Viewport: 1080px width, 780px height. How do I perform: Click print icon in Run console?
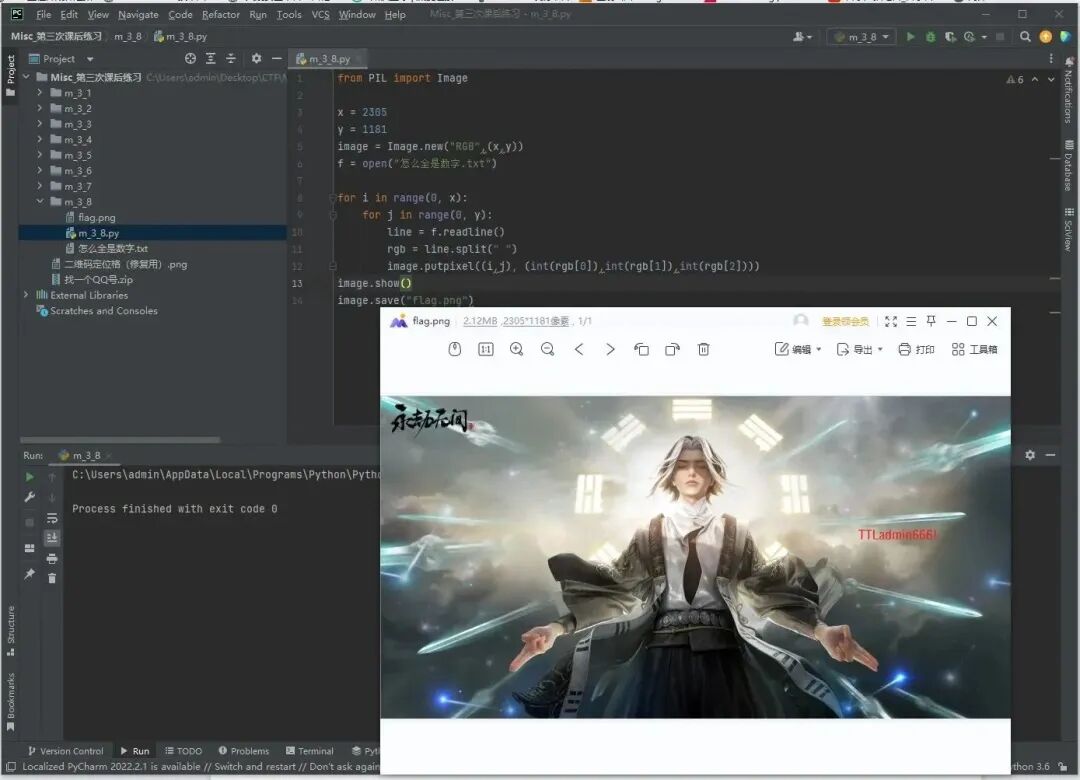[52, 558]
